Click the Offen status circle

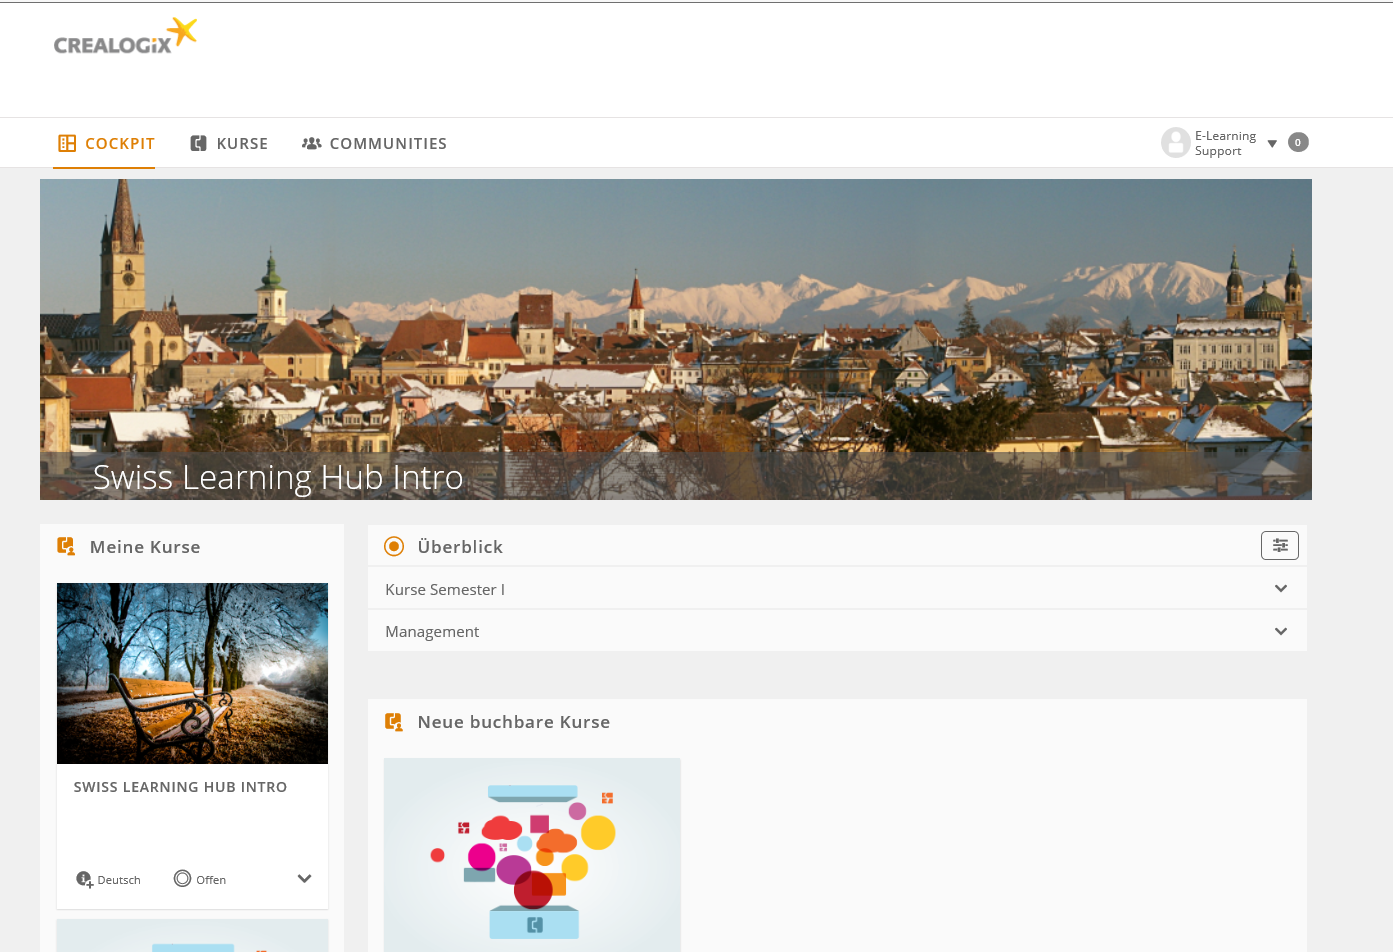182,878
